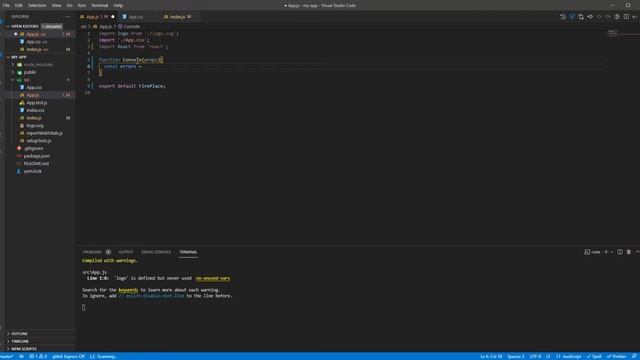The height and width of the screenshot is (360, 640).
Task: Change indentation via Spaces: 2
Action: click(x=516, y=356)
